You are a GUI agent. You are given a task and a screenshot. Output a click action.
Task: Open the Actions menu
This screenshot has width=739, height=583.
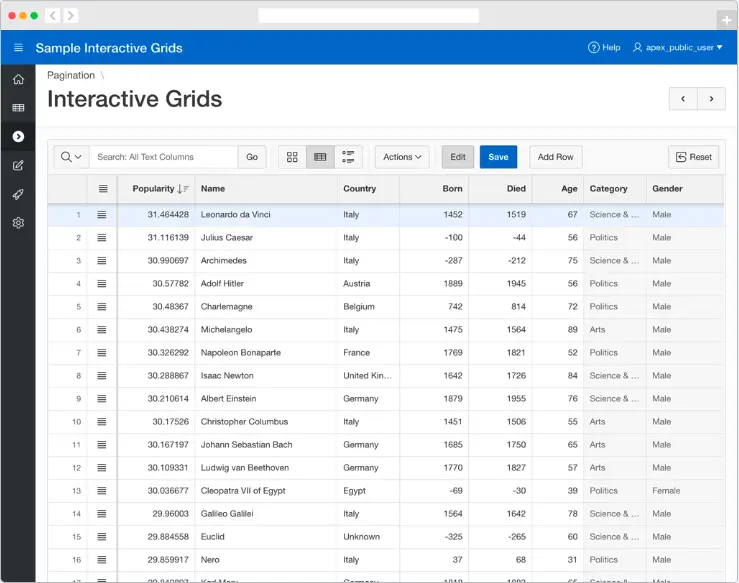402,157
